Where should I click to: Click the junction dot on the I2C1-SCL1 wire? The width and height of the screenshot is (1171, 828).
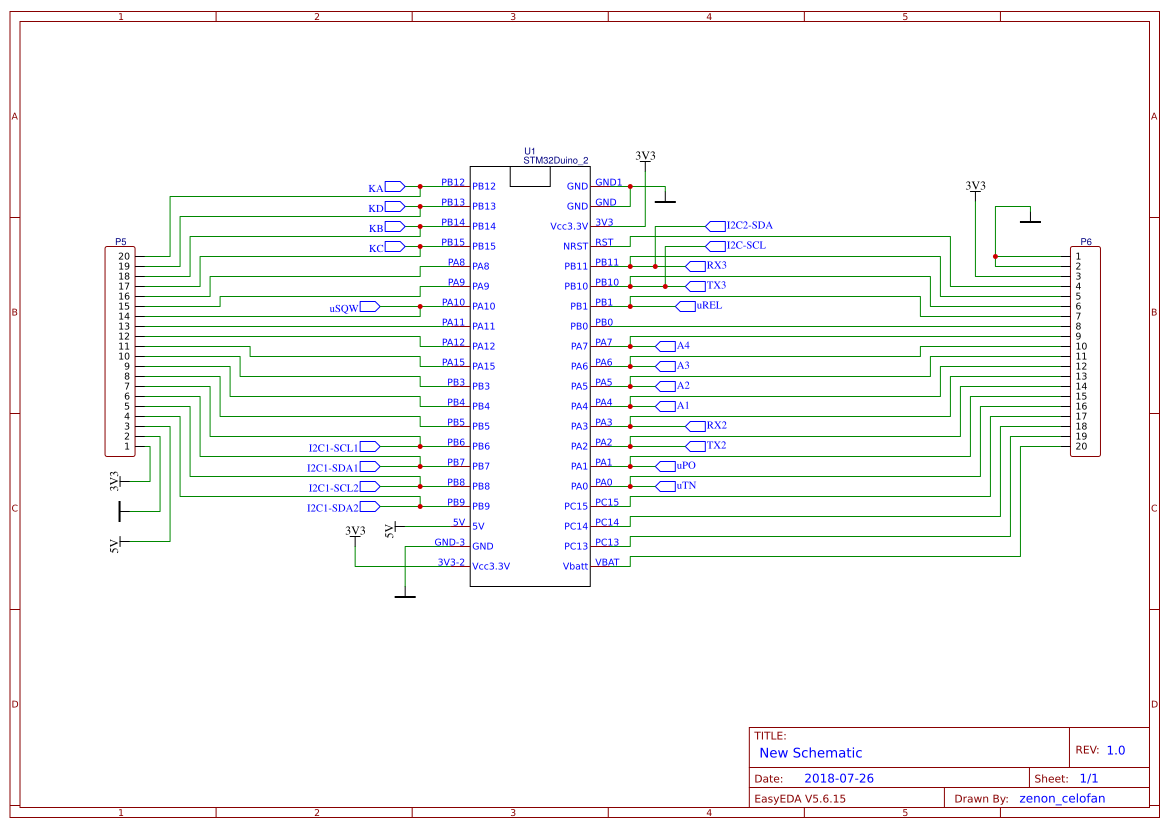(421, 446)
